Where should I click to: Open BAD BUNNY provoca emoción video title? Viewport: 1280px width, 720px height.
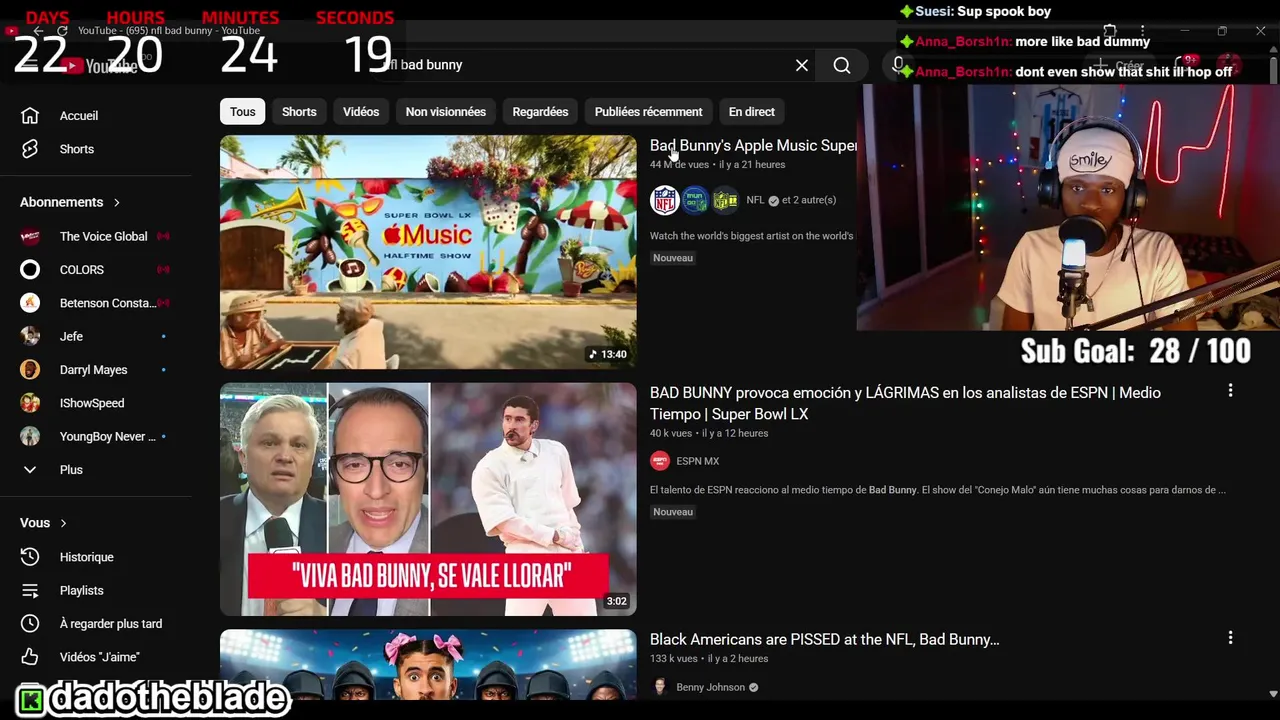point(905,403)
